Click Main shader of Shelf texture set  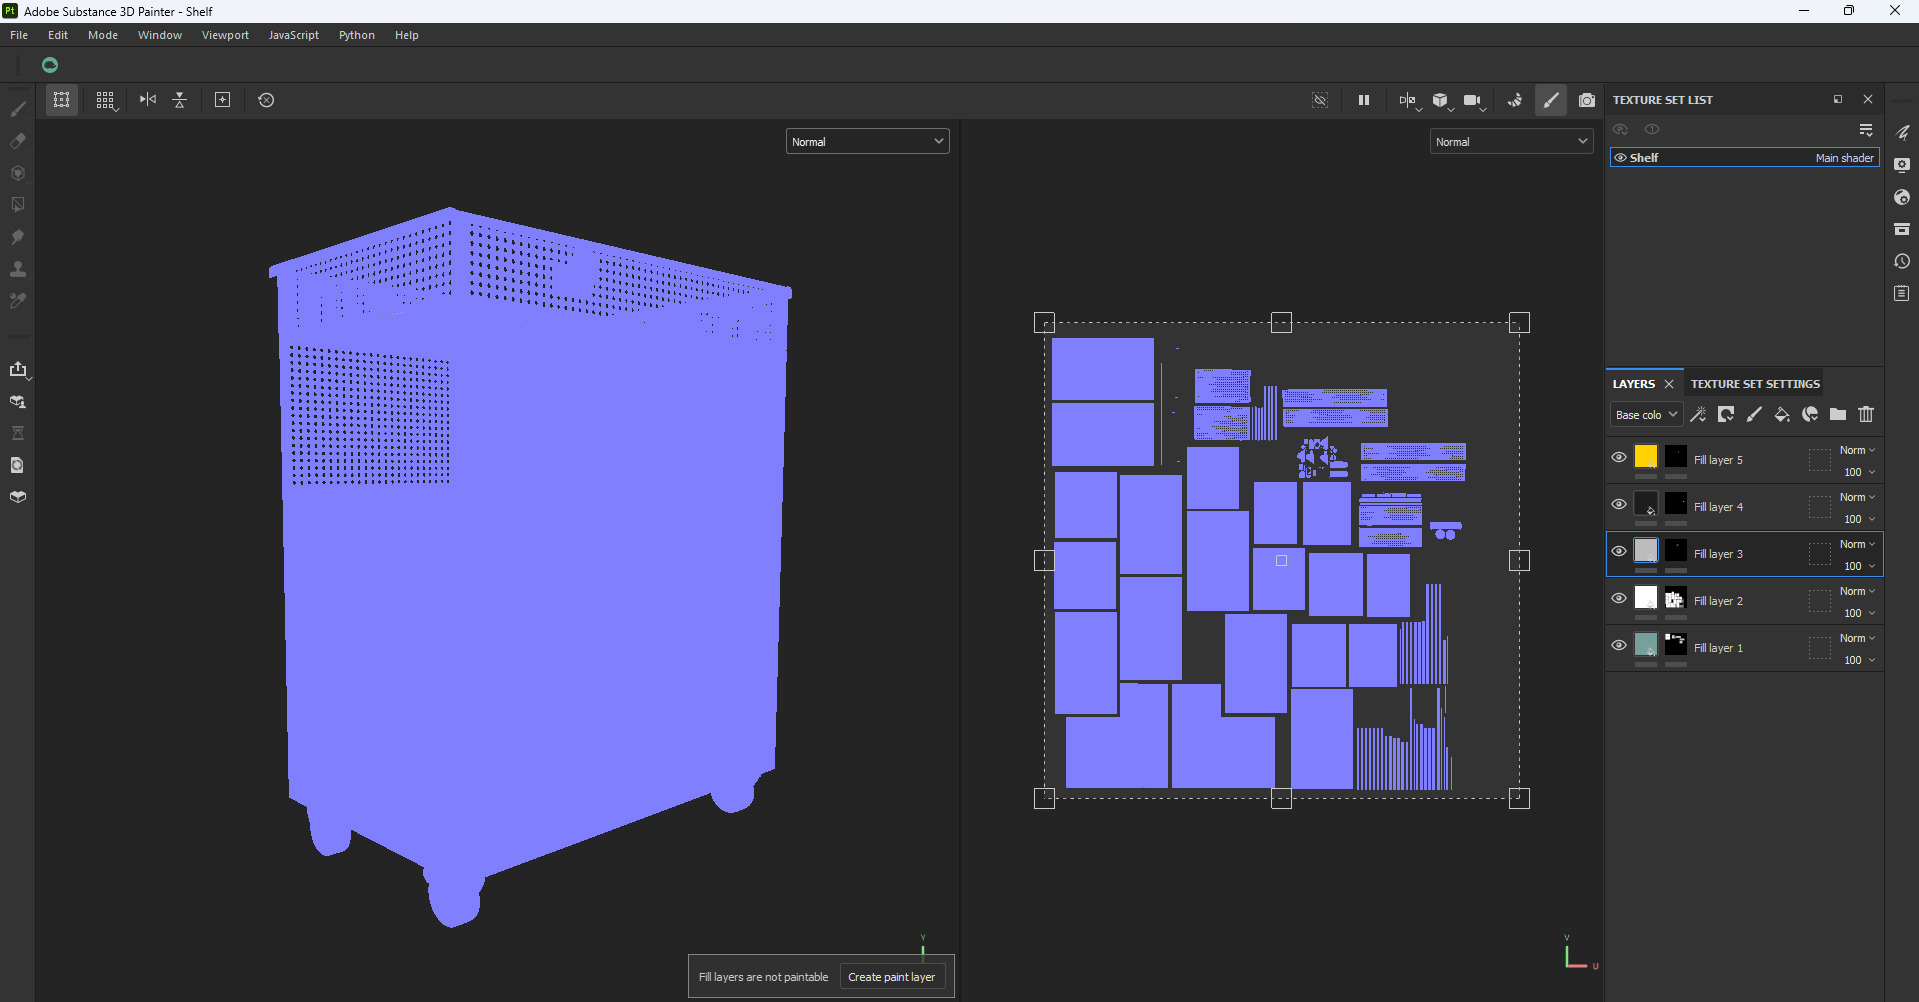pos(1844,158)
